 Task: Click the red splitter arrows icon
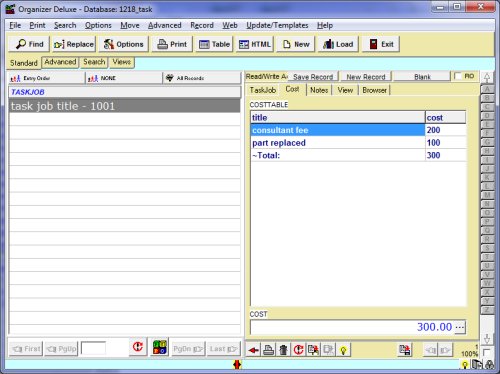[237, 365]
